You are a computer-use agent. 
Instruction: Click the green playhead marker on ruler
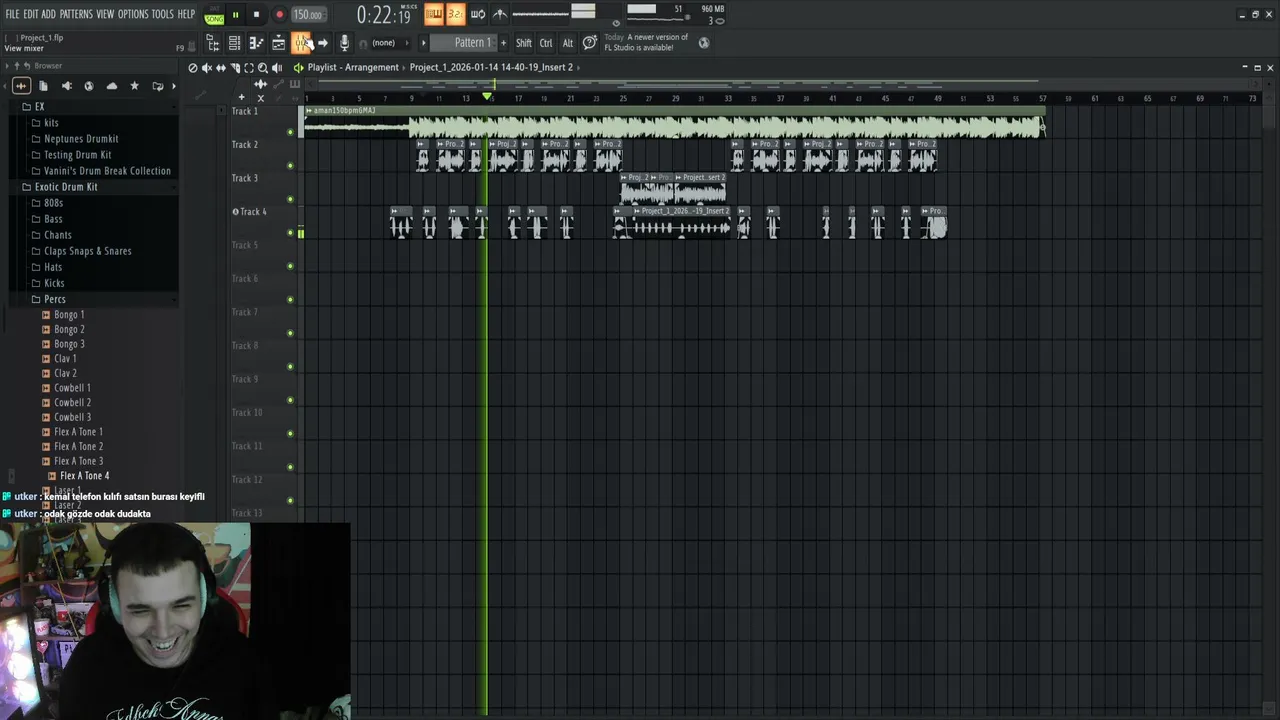pyautogui.click(x=487, y=96)
